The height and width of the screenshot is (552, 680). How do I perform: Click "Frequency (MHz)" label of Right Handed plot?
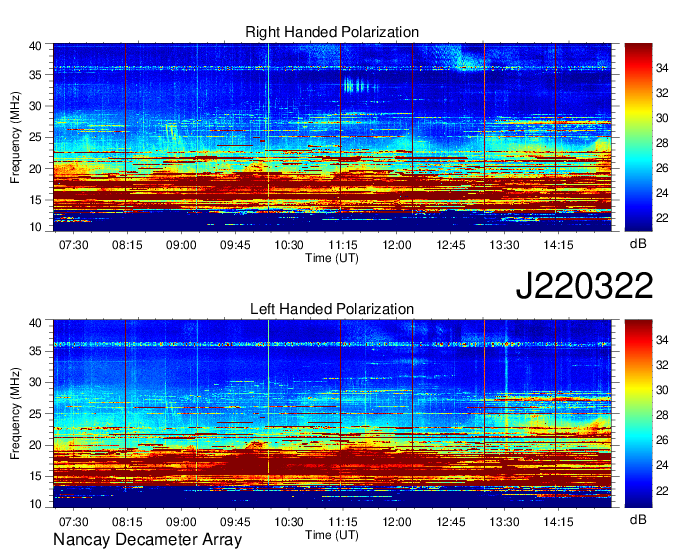[x=15, y=137]
